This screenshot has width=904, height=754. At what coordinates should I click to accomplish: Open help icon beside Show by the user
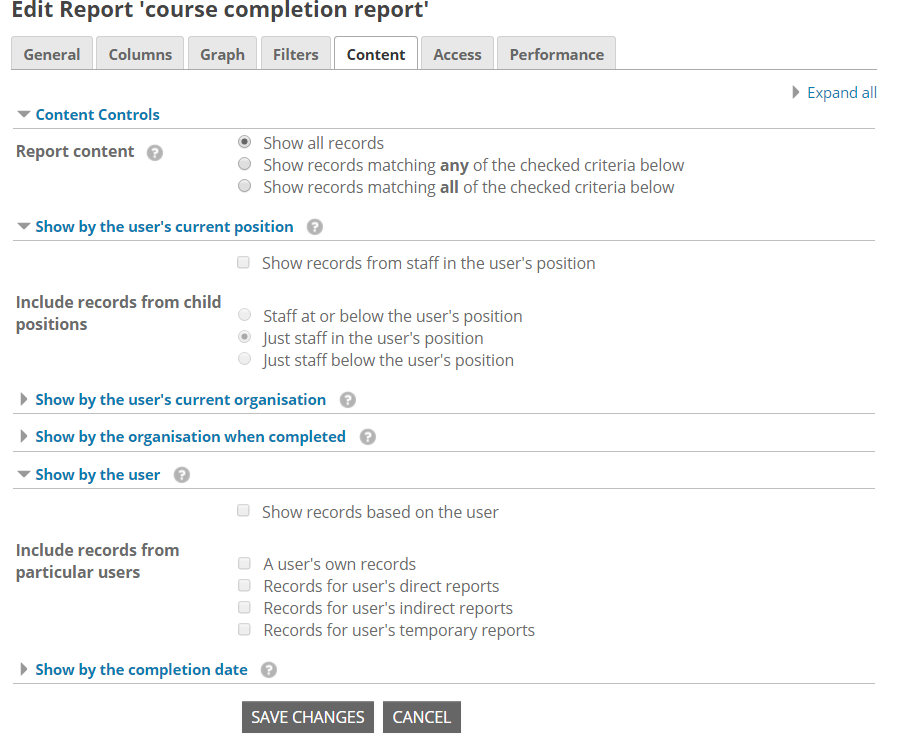pos(182,475)
